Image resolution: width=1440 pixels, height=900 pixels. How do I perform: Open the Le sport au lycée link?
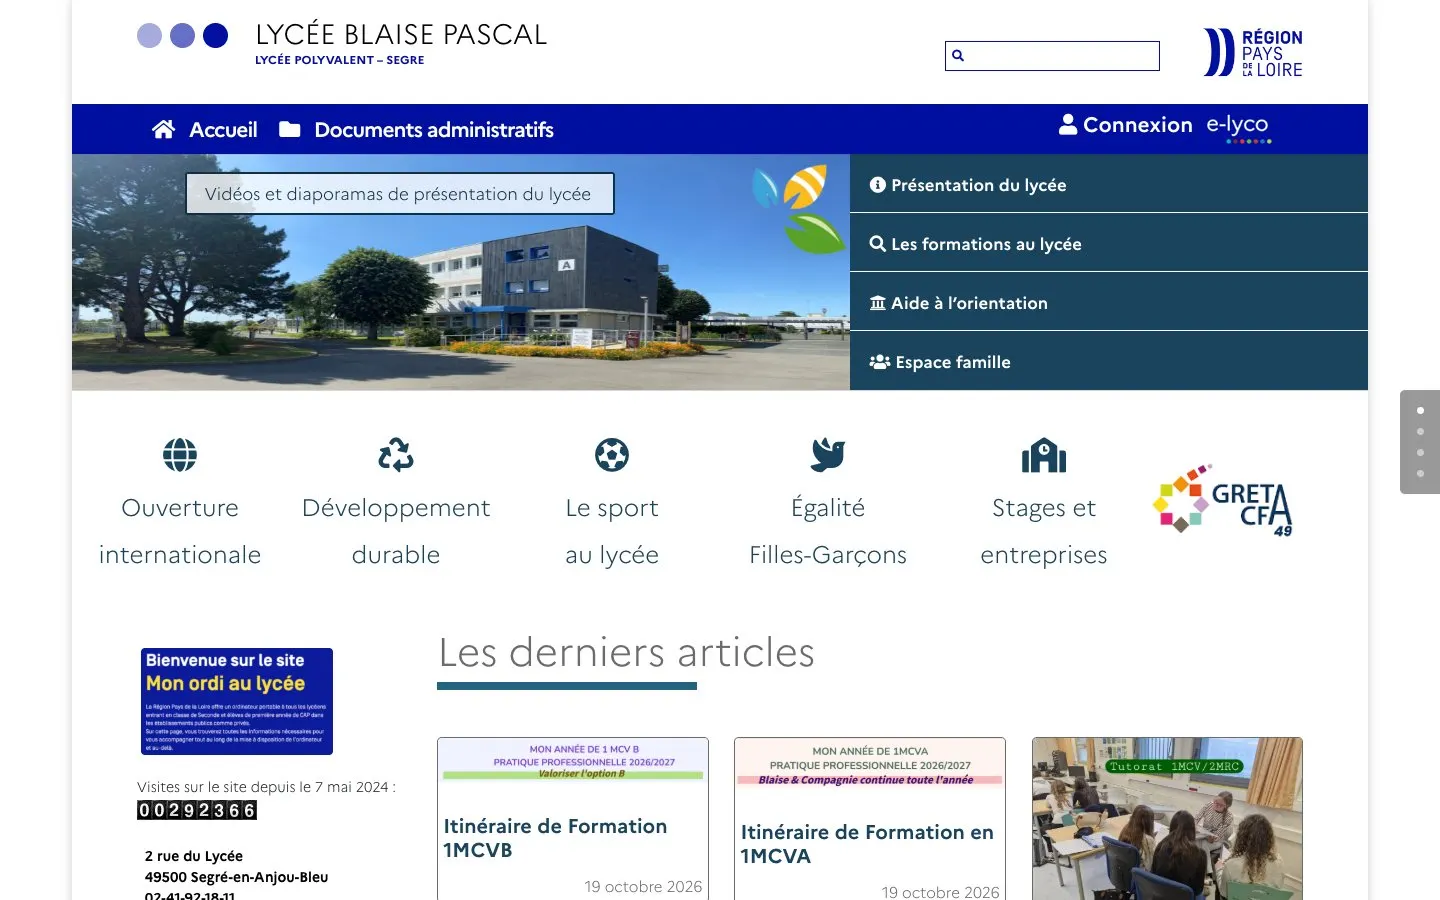612,531
